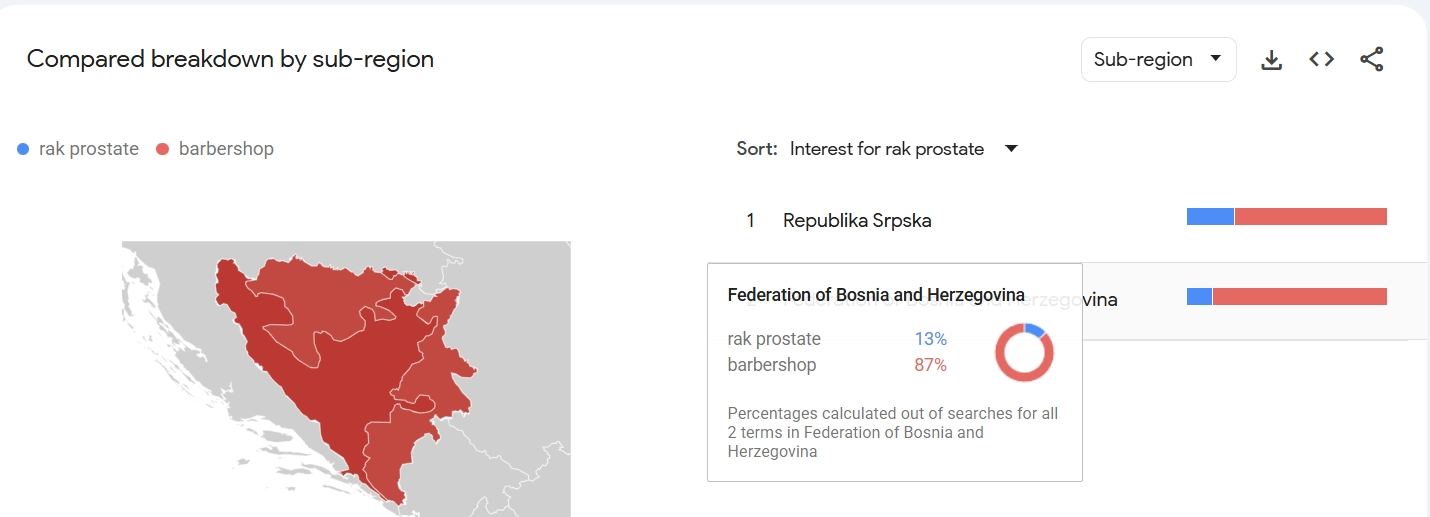This screenshot has width=1430, height=517.
Task: Download the sub-region breakdown data
Action: (1271, 60)
